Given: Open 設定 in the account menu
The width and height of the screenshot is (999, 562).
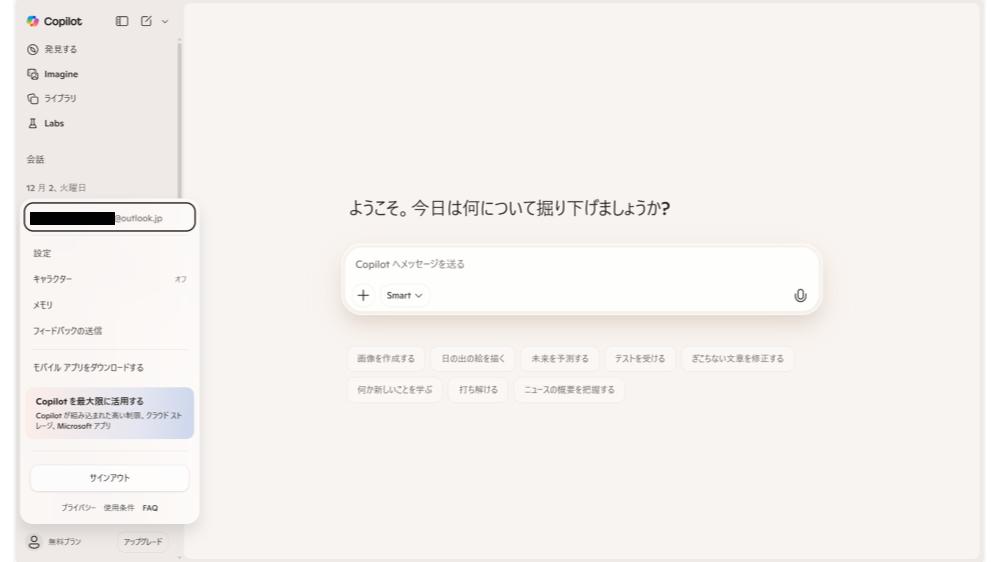Looking at the screenshot, I should (110, 253).
